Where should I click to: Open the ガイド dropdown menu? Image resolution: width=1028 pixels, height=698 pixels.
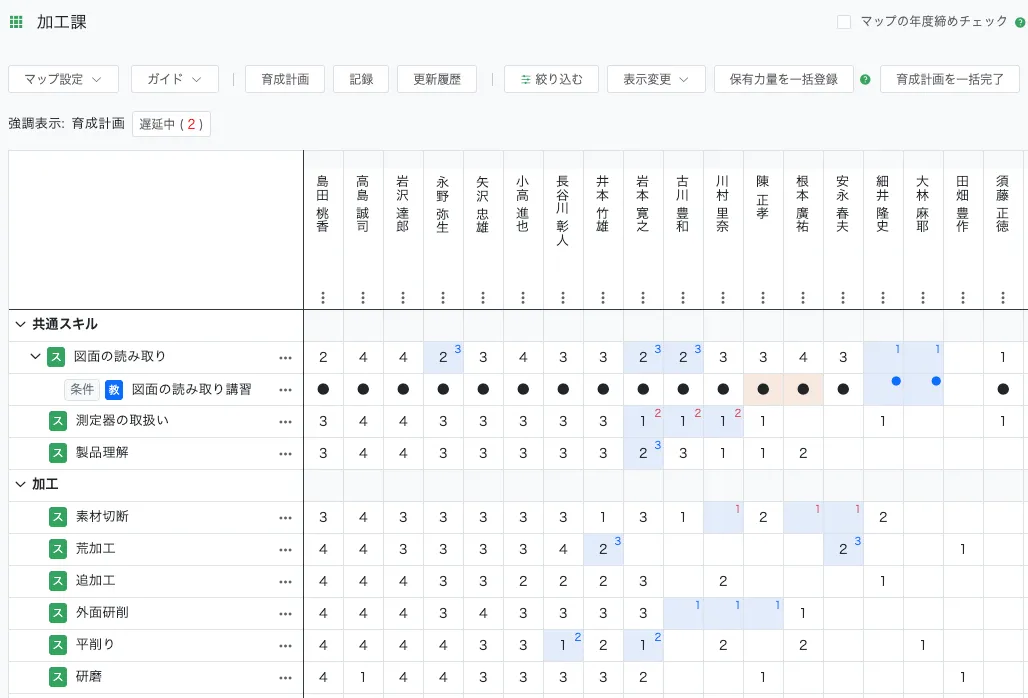(x=174, y=79)
